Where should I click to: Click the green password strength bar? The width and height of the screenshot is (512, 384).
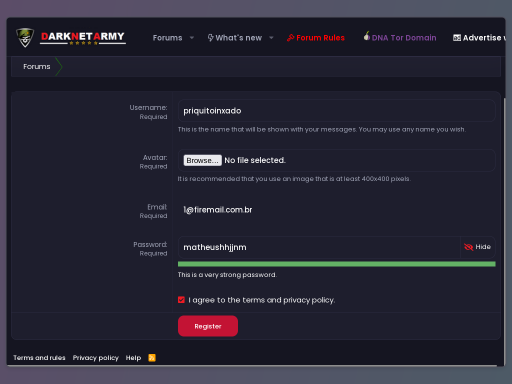point(337,264)
